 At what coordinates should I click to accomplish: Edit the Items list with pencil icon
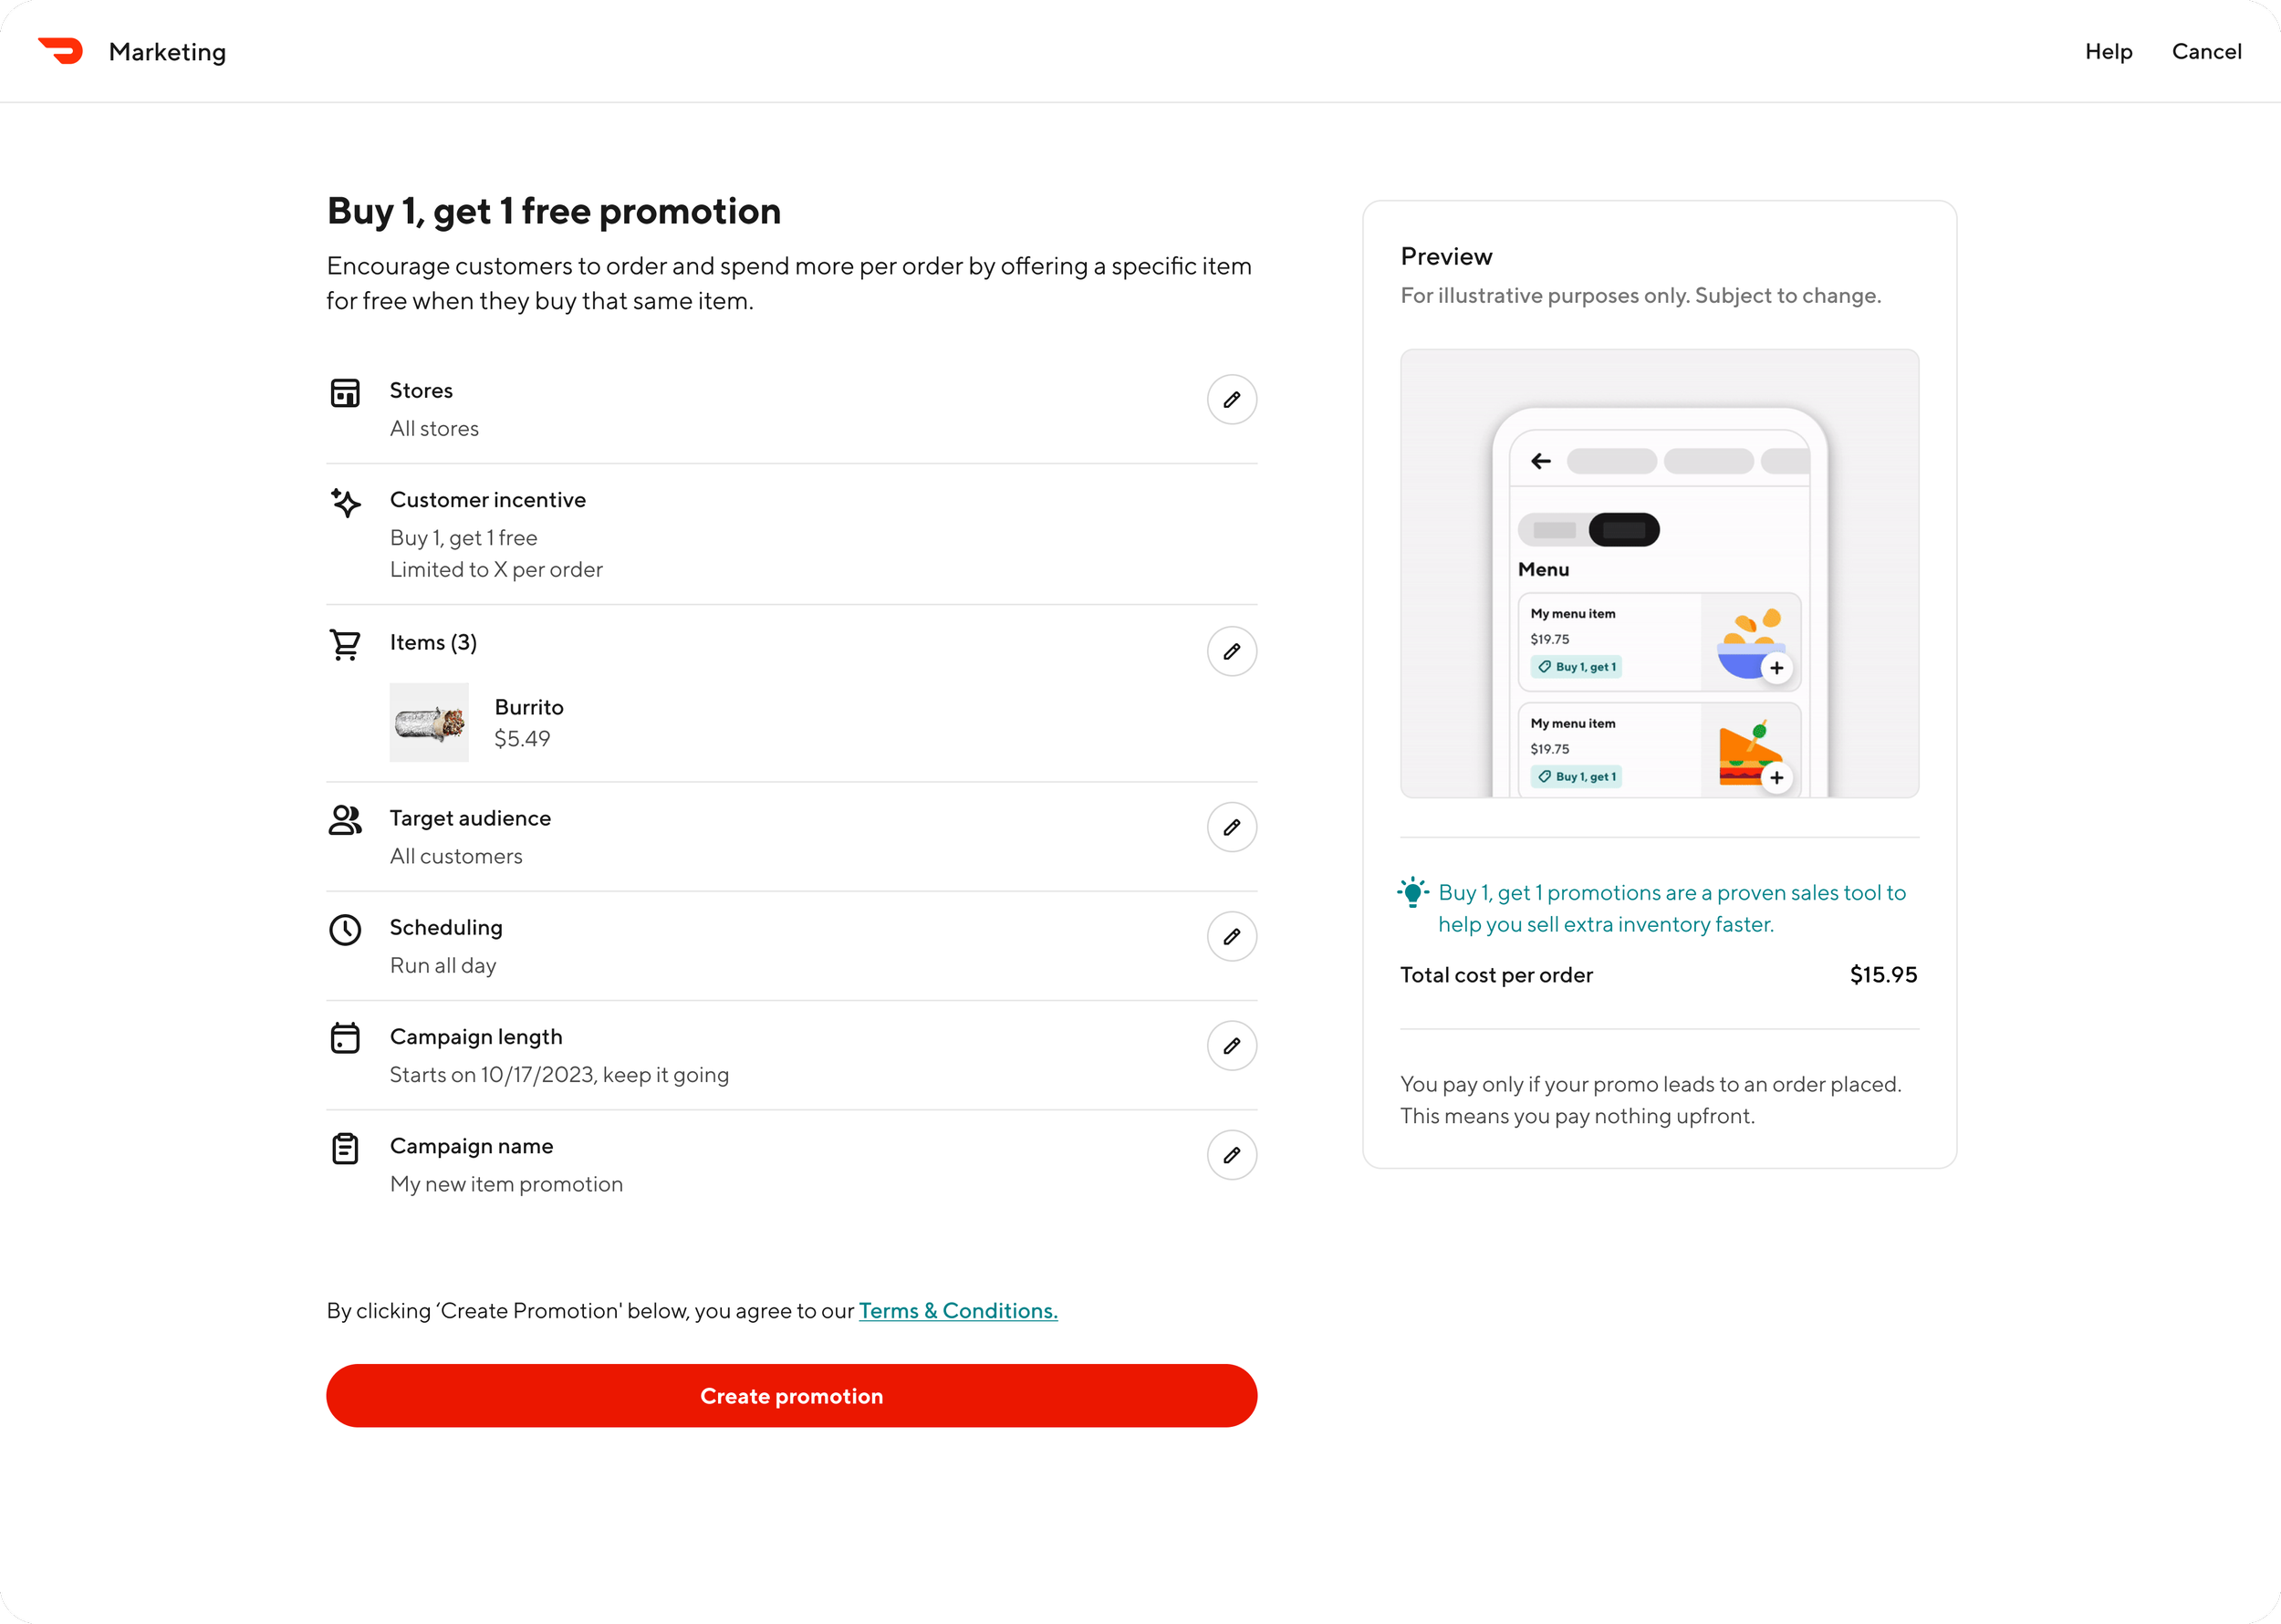click(1231, 651)
